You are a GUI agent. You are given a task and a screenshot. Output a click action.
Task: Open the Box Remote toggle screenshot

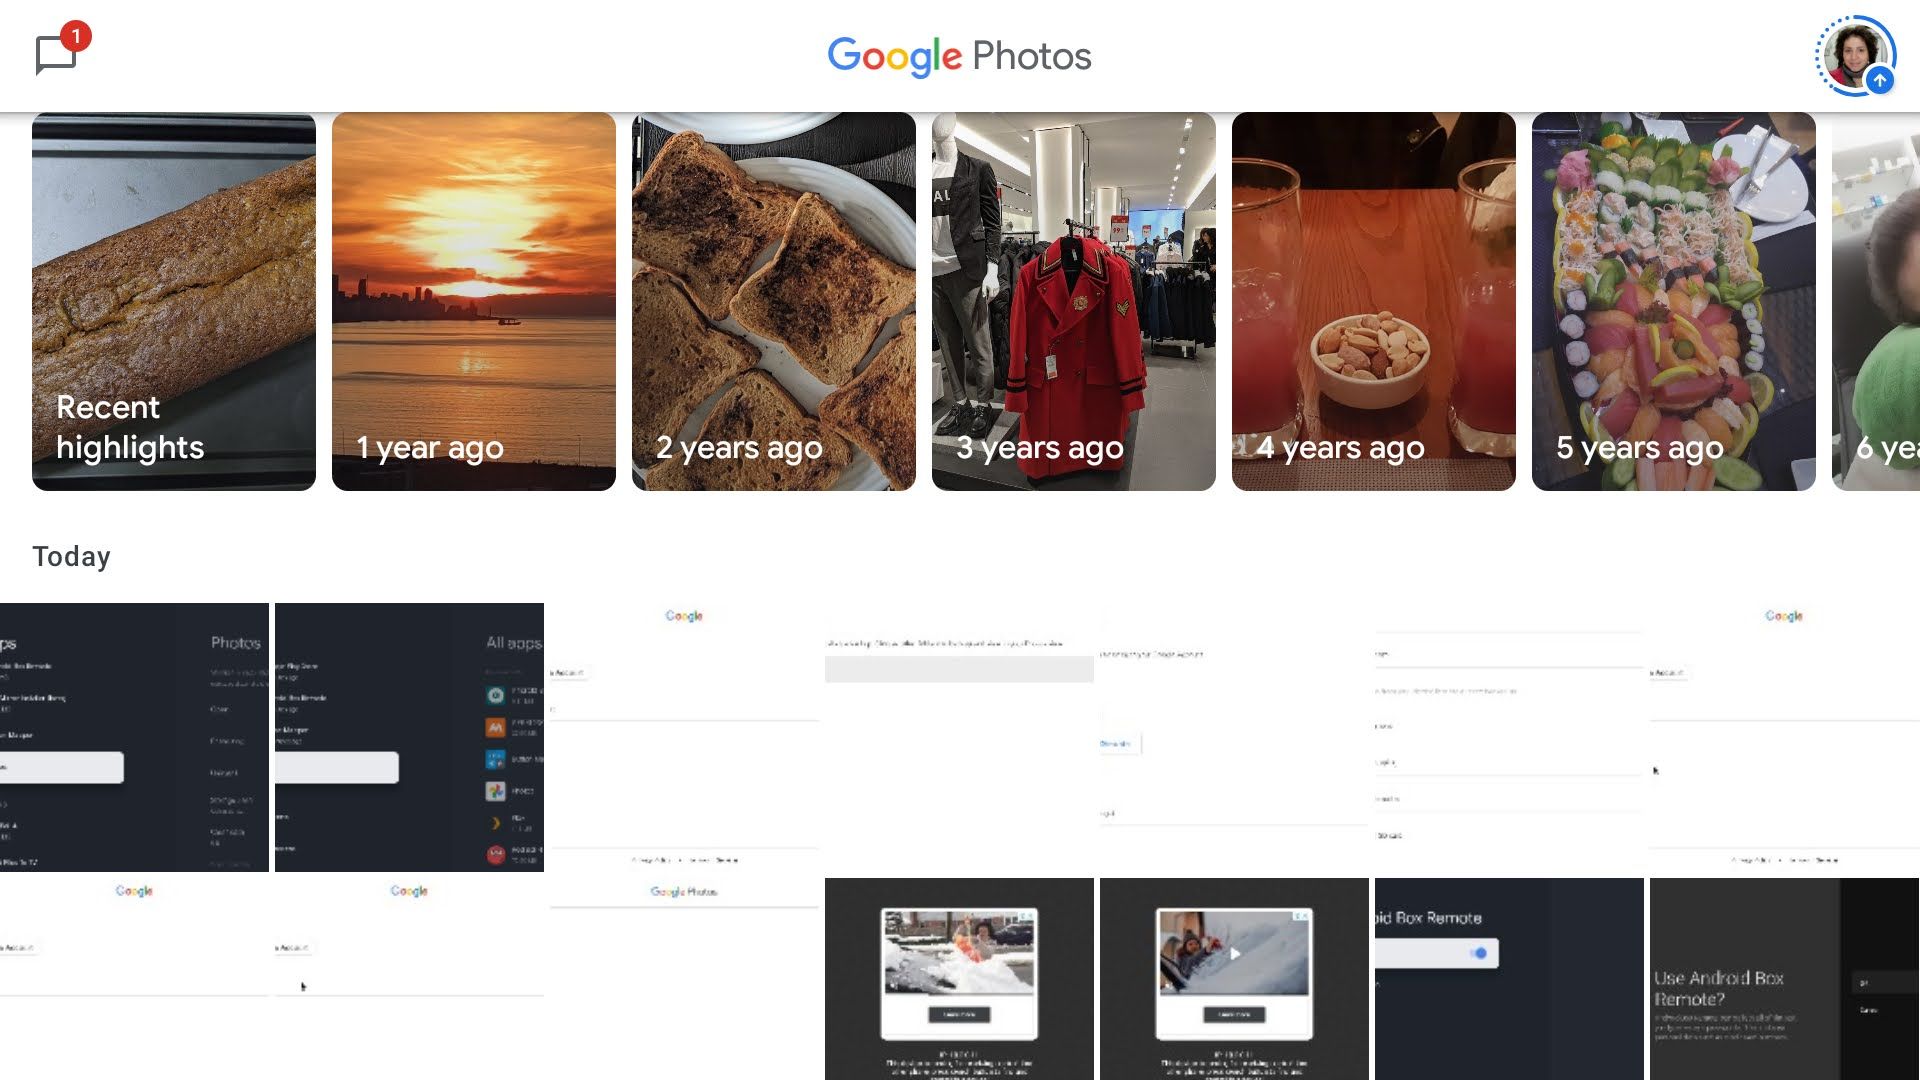click(1509, 979)
